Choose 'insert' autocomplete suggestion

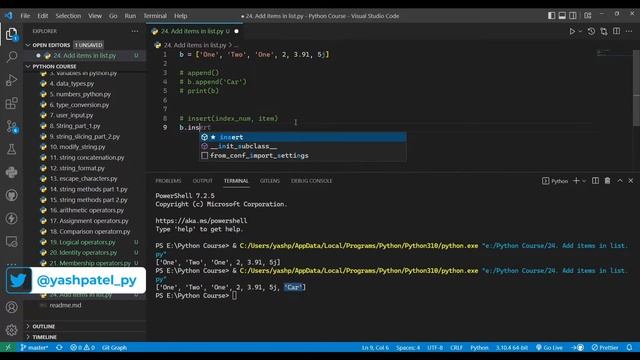pos(302,137)
